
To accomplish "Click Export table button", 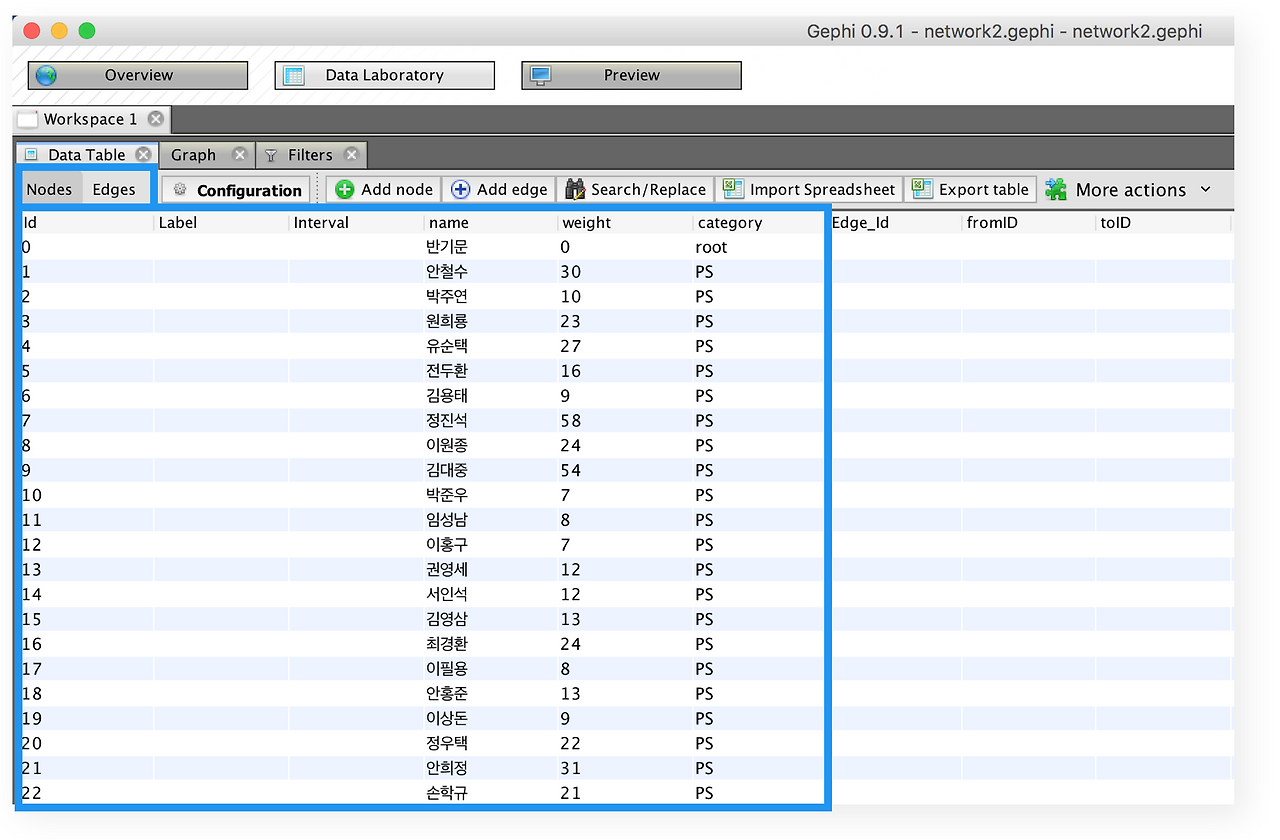I will (970, 189).
